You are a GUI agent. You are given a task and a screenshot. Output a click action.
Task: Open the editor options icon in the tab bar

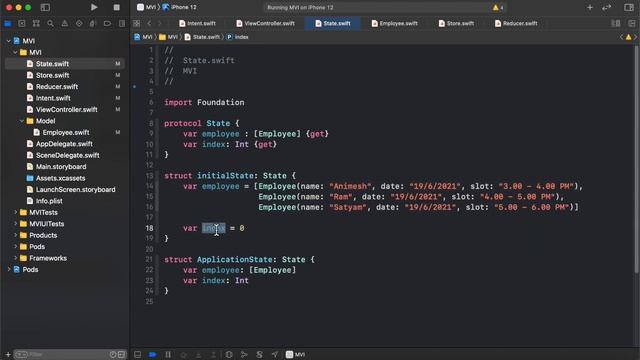pos(616,24)
